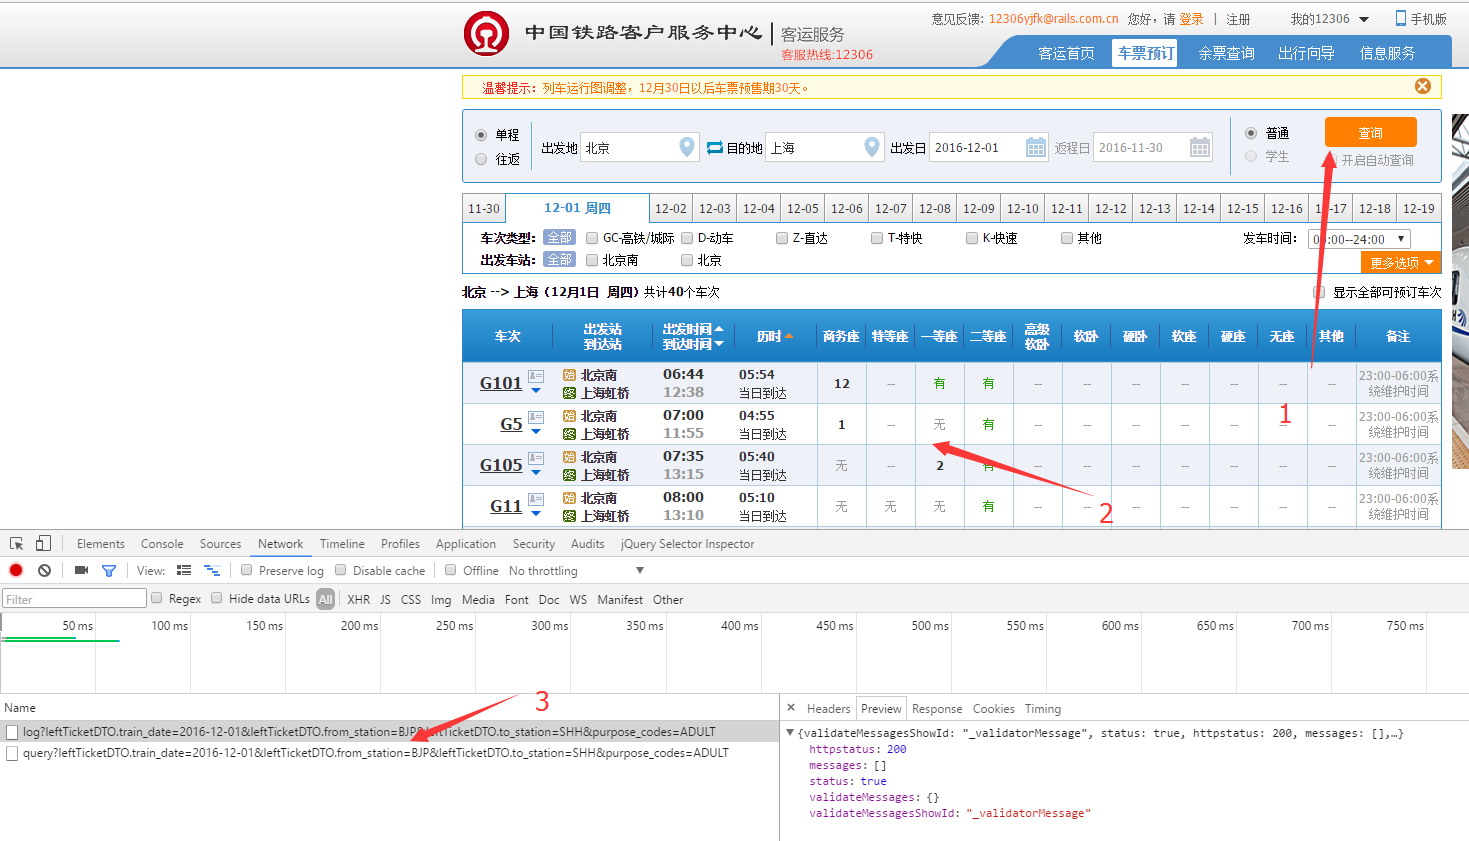The image size is (1469, 841).
Task: Open No throttling dropdown
Action: [576, 571]
